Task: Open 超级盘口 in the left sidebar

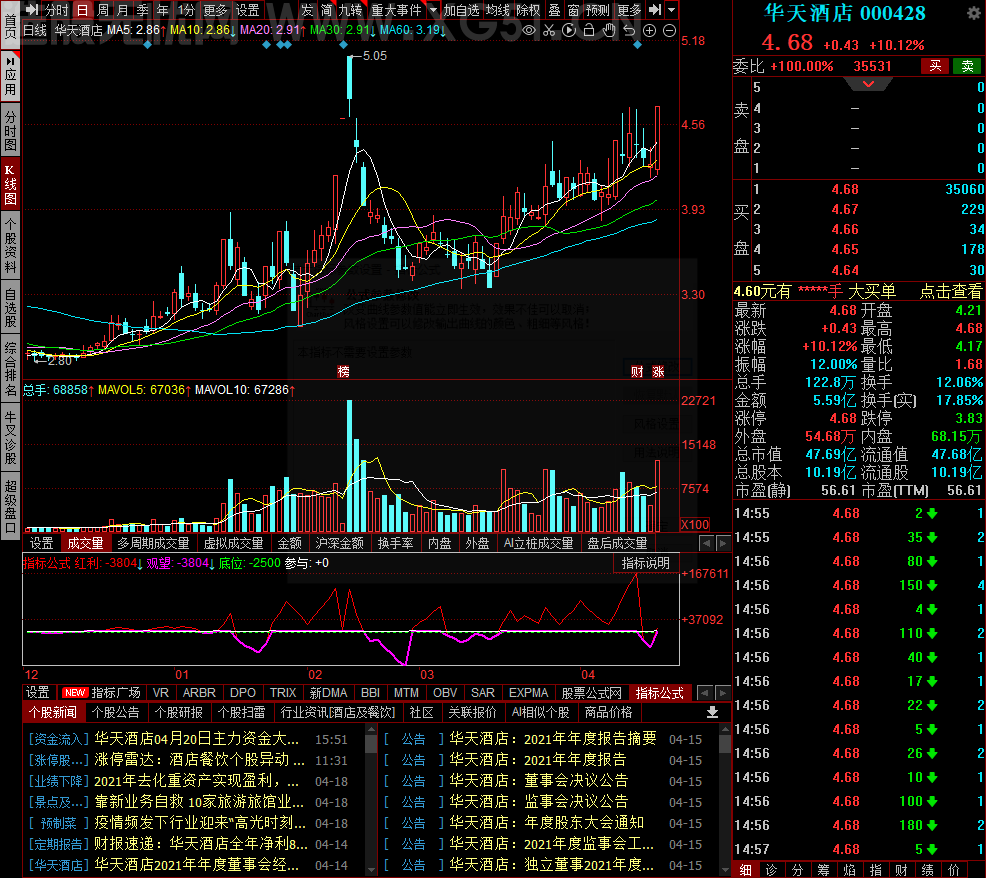Action: pyautogui.click(x=10, y=506)
